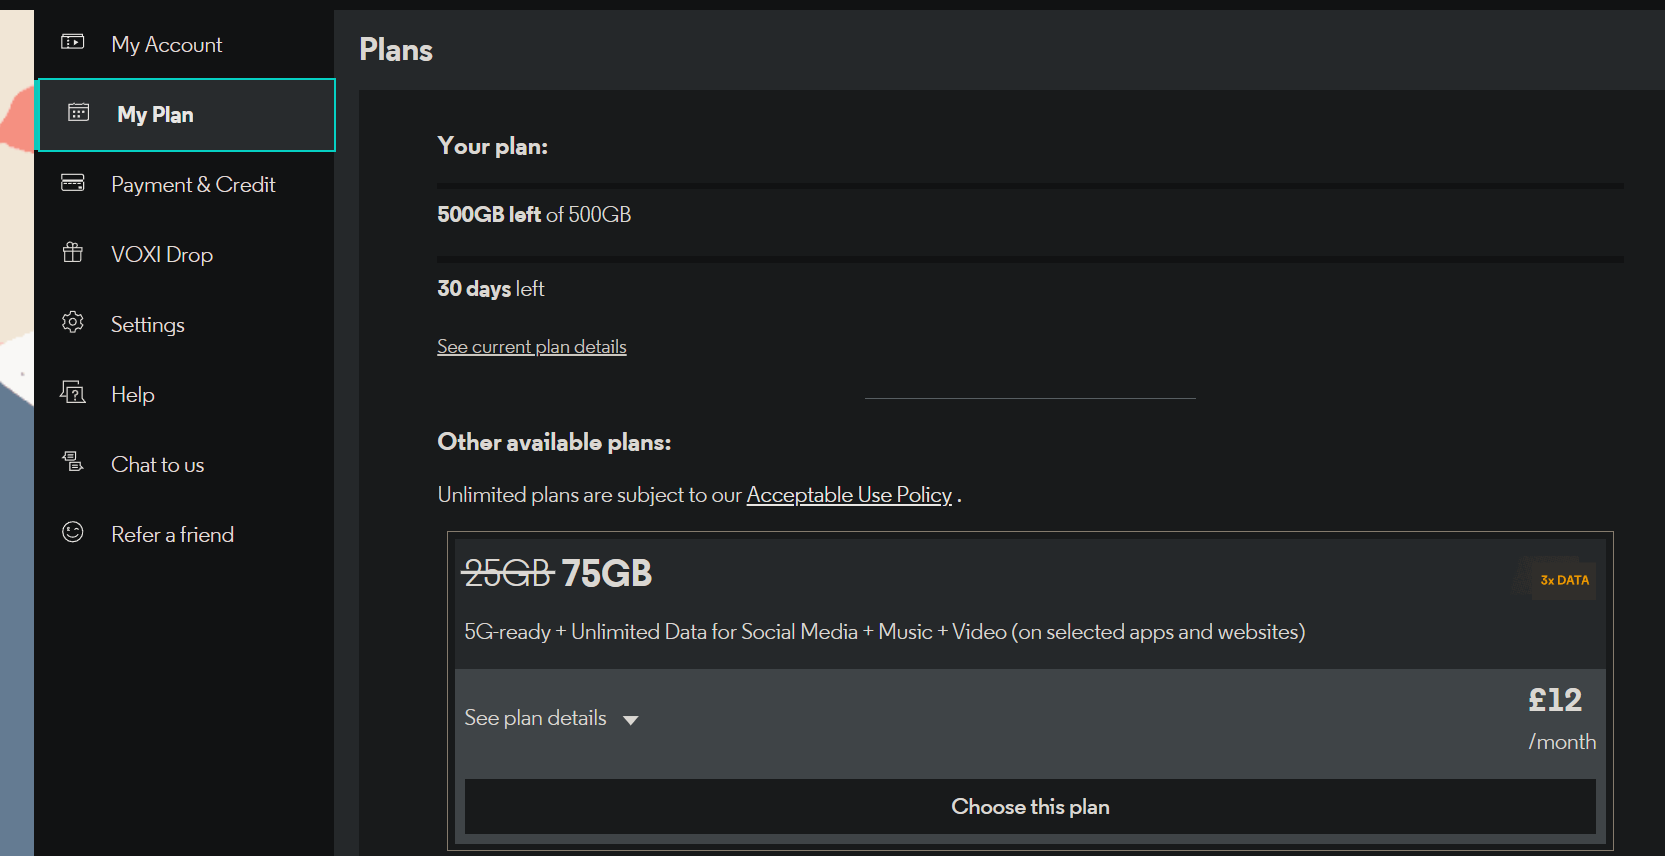Click the 500GB data usage bar
The height and width of the screenshot is (856, 1665).
pos(1030,186)
